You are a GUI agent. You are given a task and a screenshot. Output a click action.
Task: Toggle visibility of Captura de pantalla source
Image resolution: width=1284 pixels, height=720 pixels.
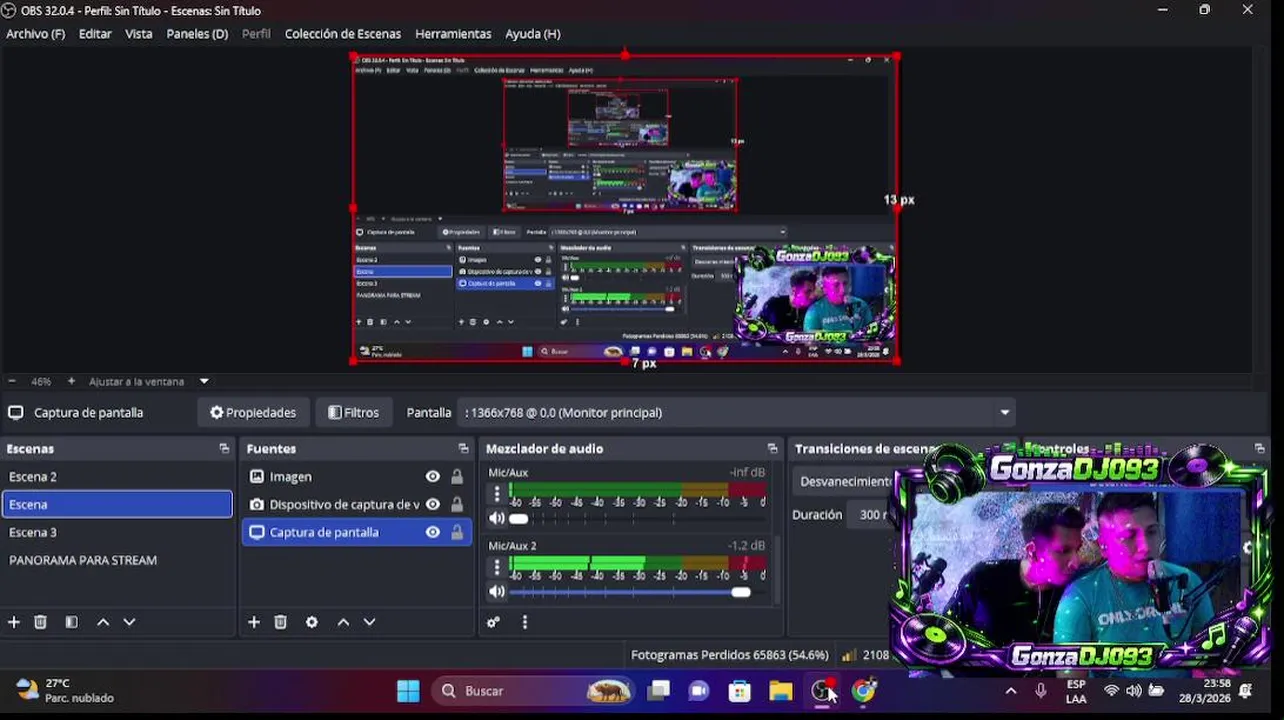click(433, 533)
